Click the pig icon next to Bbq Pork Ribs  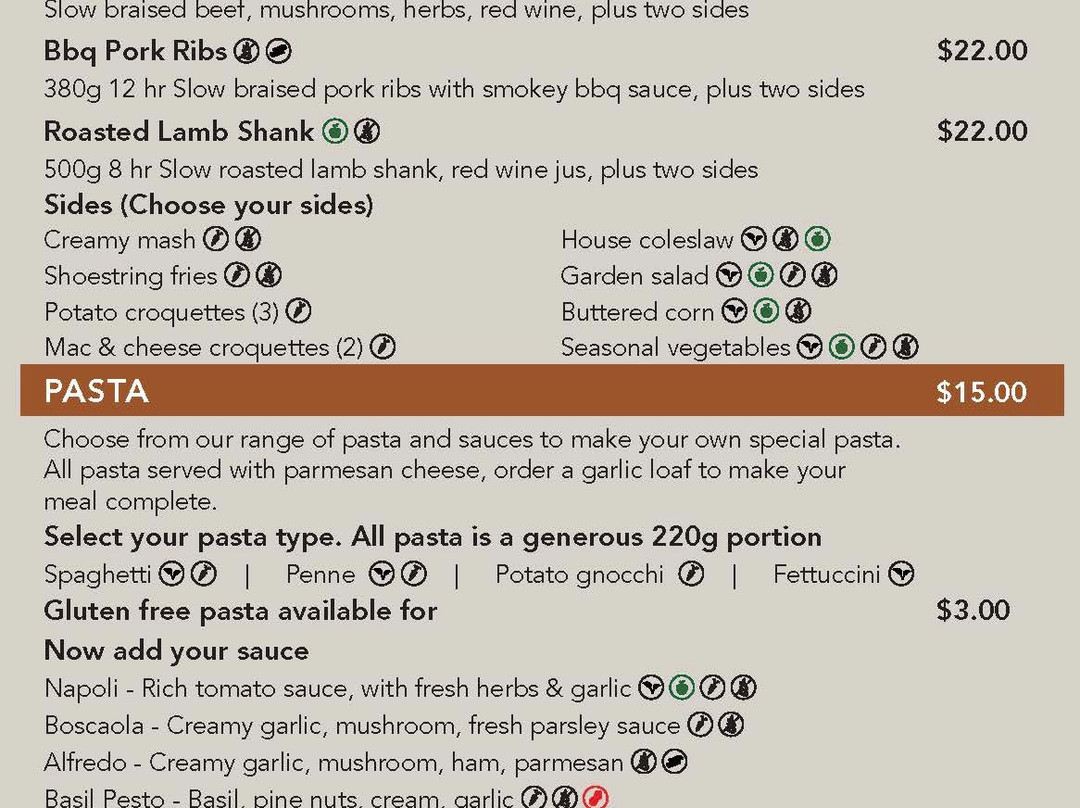coord(278,51)
